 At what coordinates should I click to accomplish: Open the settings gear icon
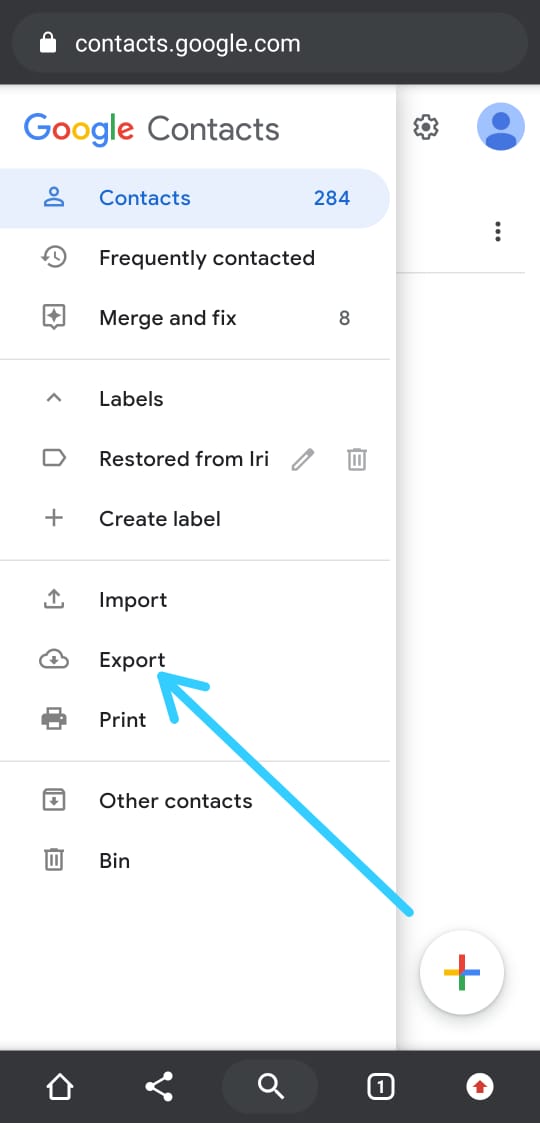pyautogui.click(x=425, y=127)
